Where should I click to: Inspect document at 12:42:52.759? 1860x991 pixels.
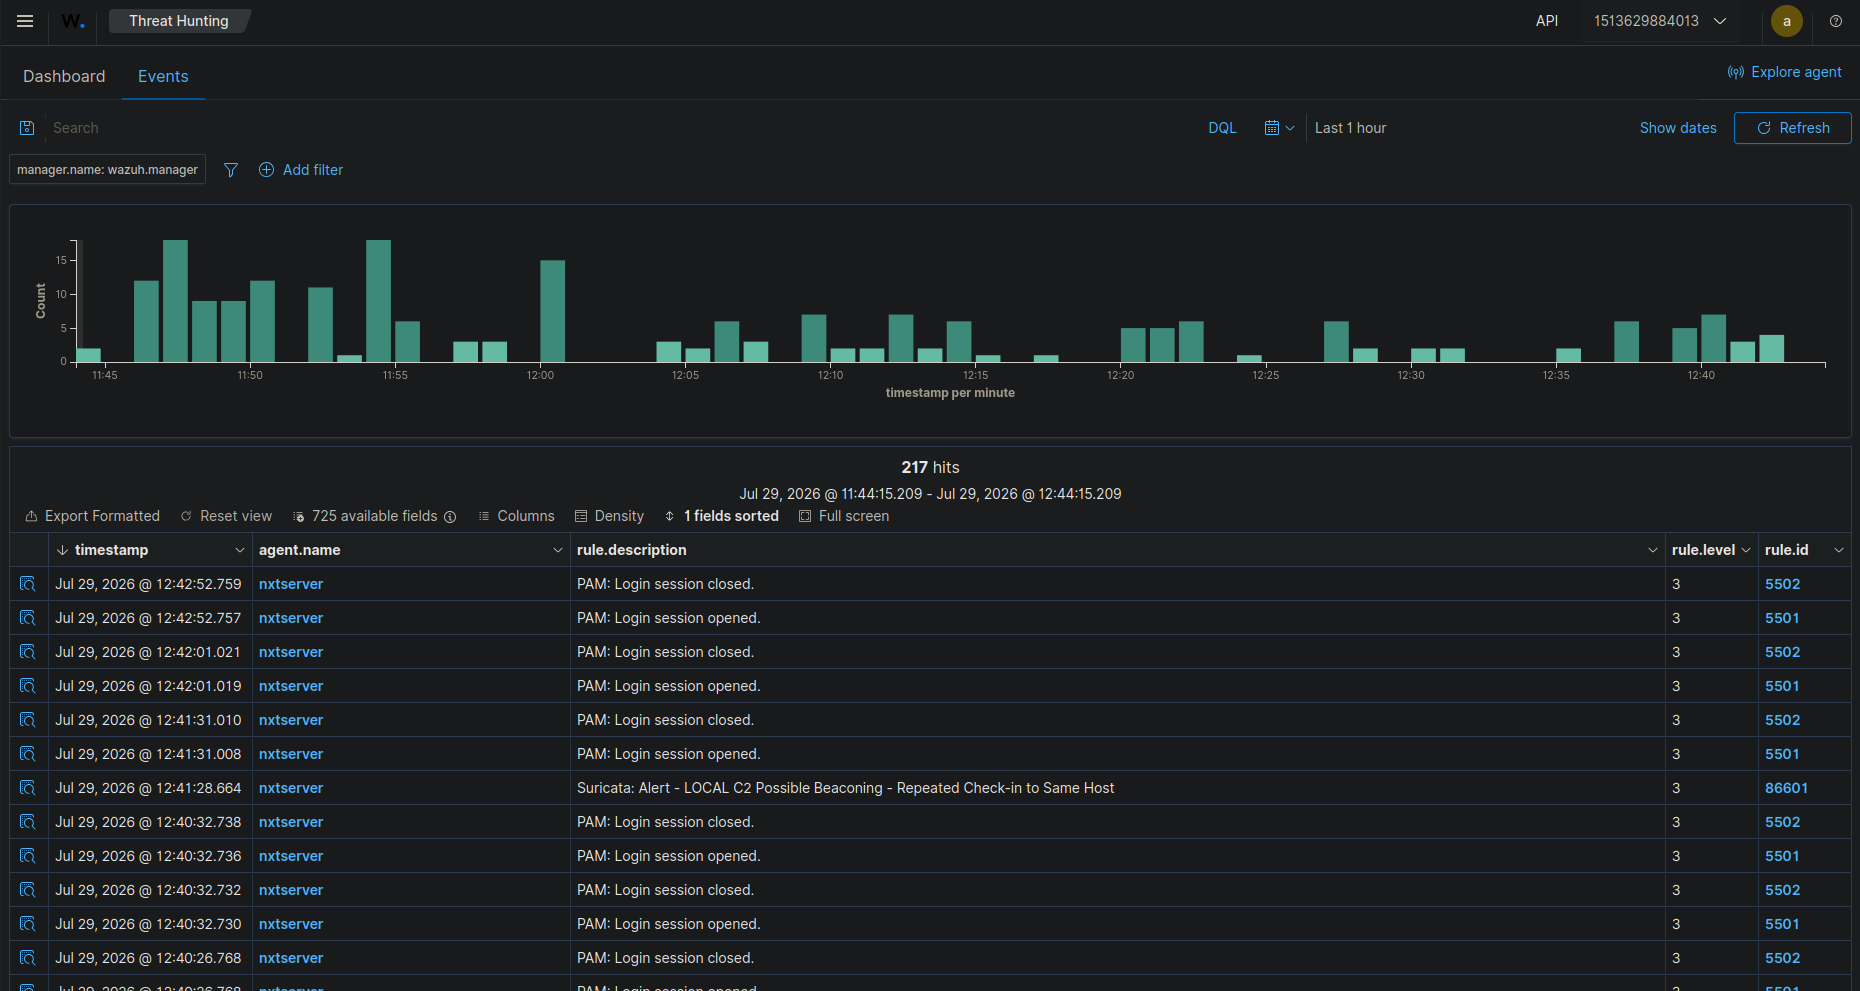28,584
